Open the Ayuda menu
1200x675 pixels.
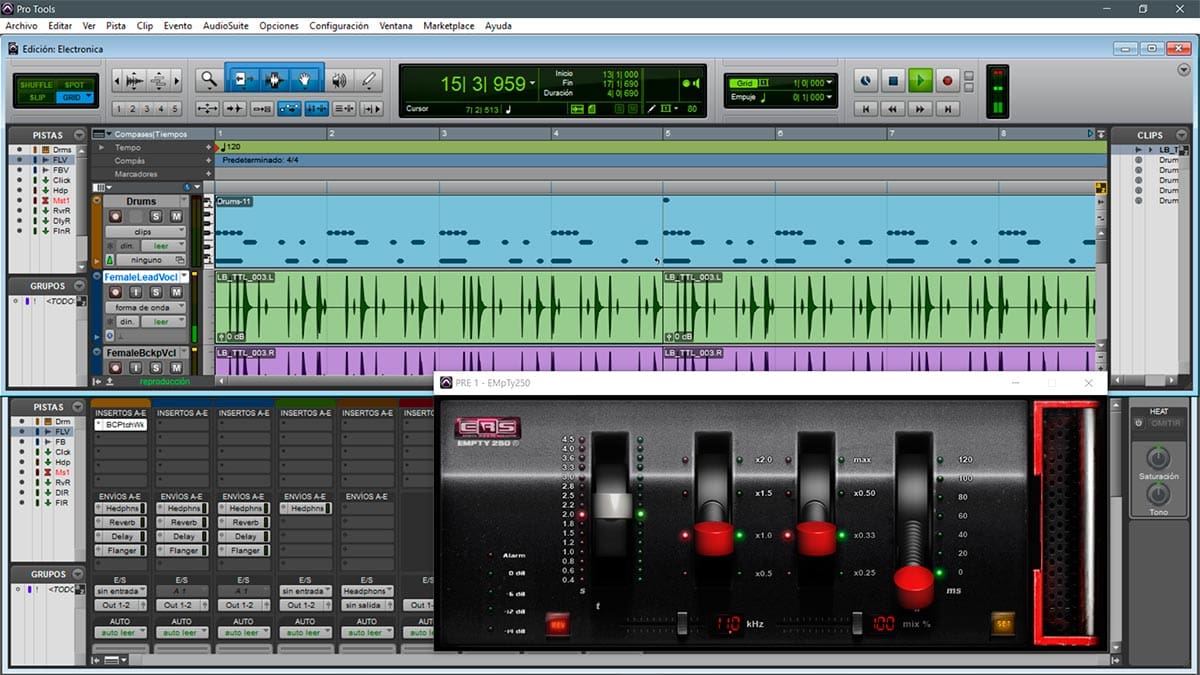(498, 25)
